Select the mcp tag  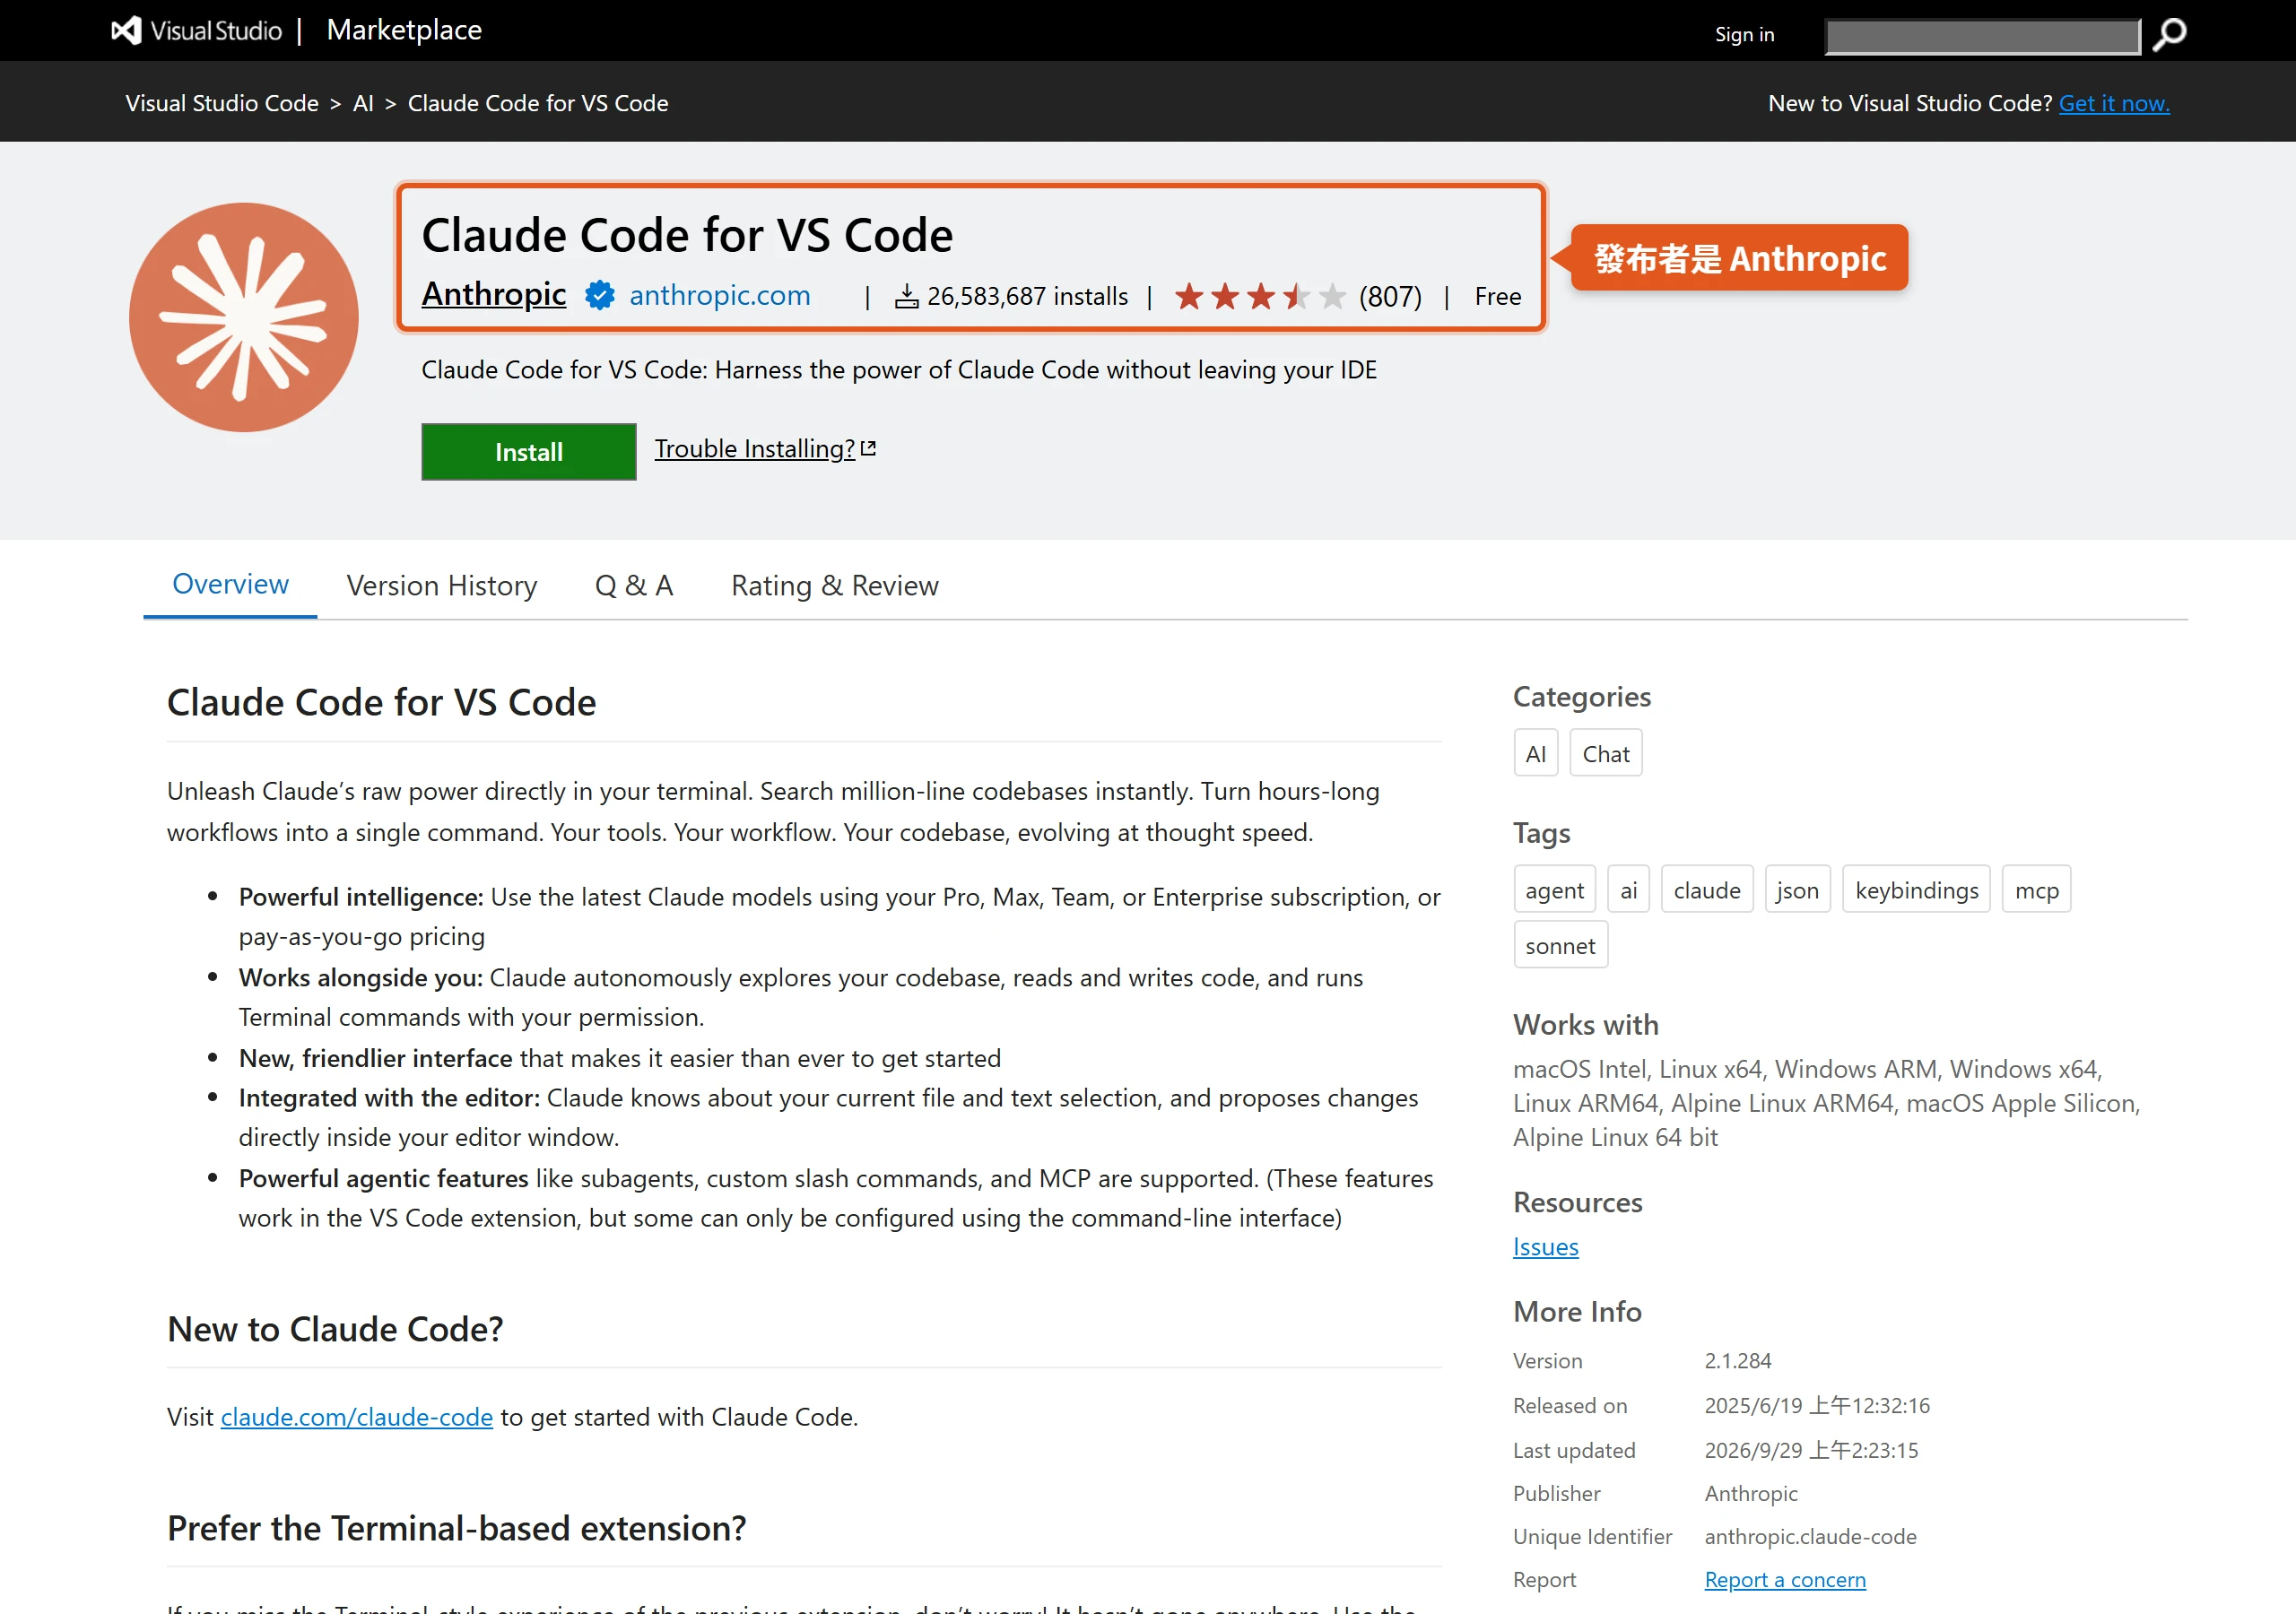click(x=2036, y=890)
